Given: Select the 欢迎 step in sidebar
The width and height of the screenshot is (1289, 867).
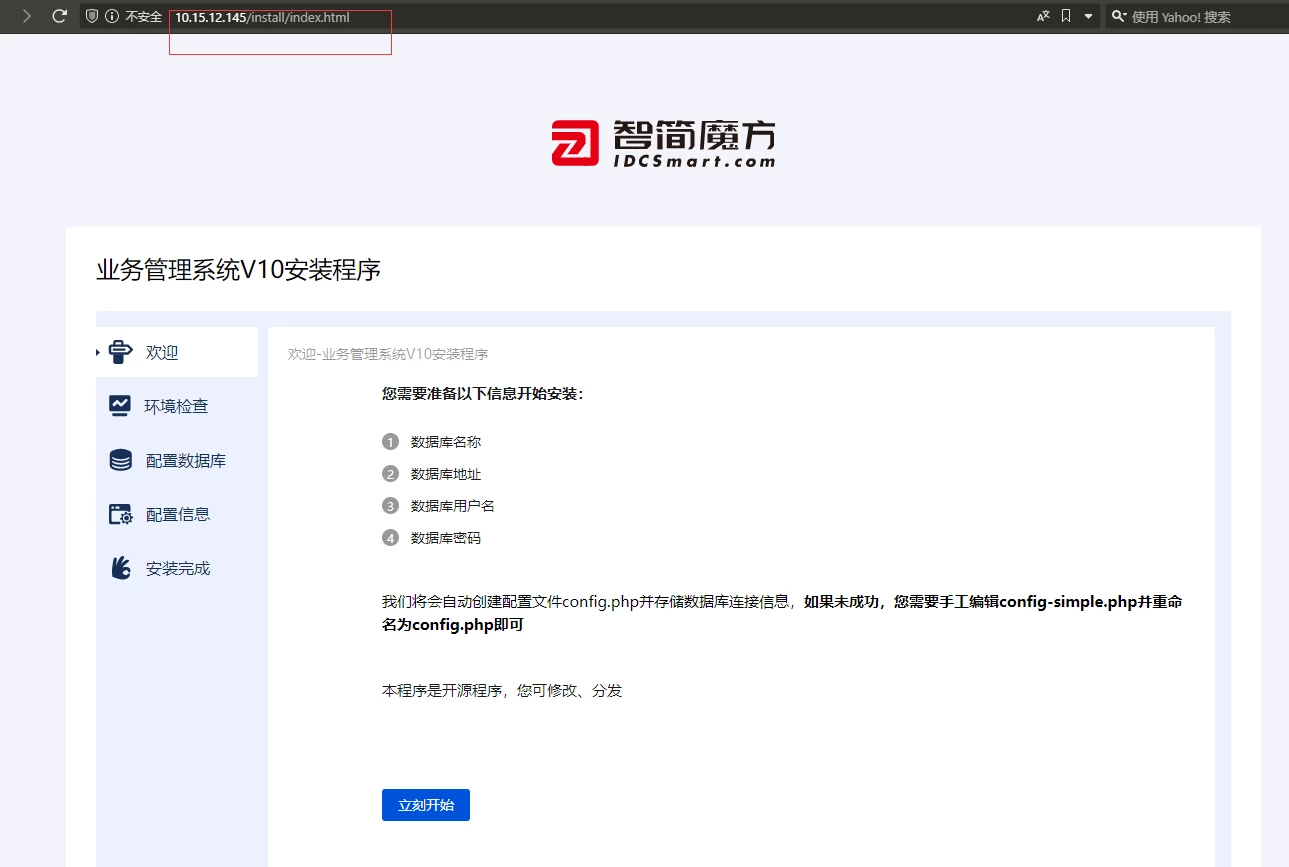Looking at the screenshot, I should [x=162, y=352].
